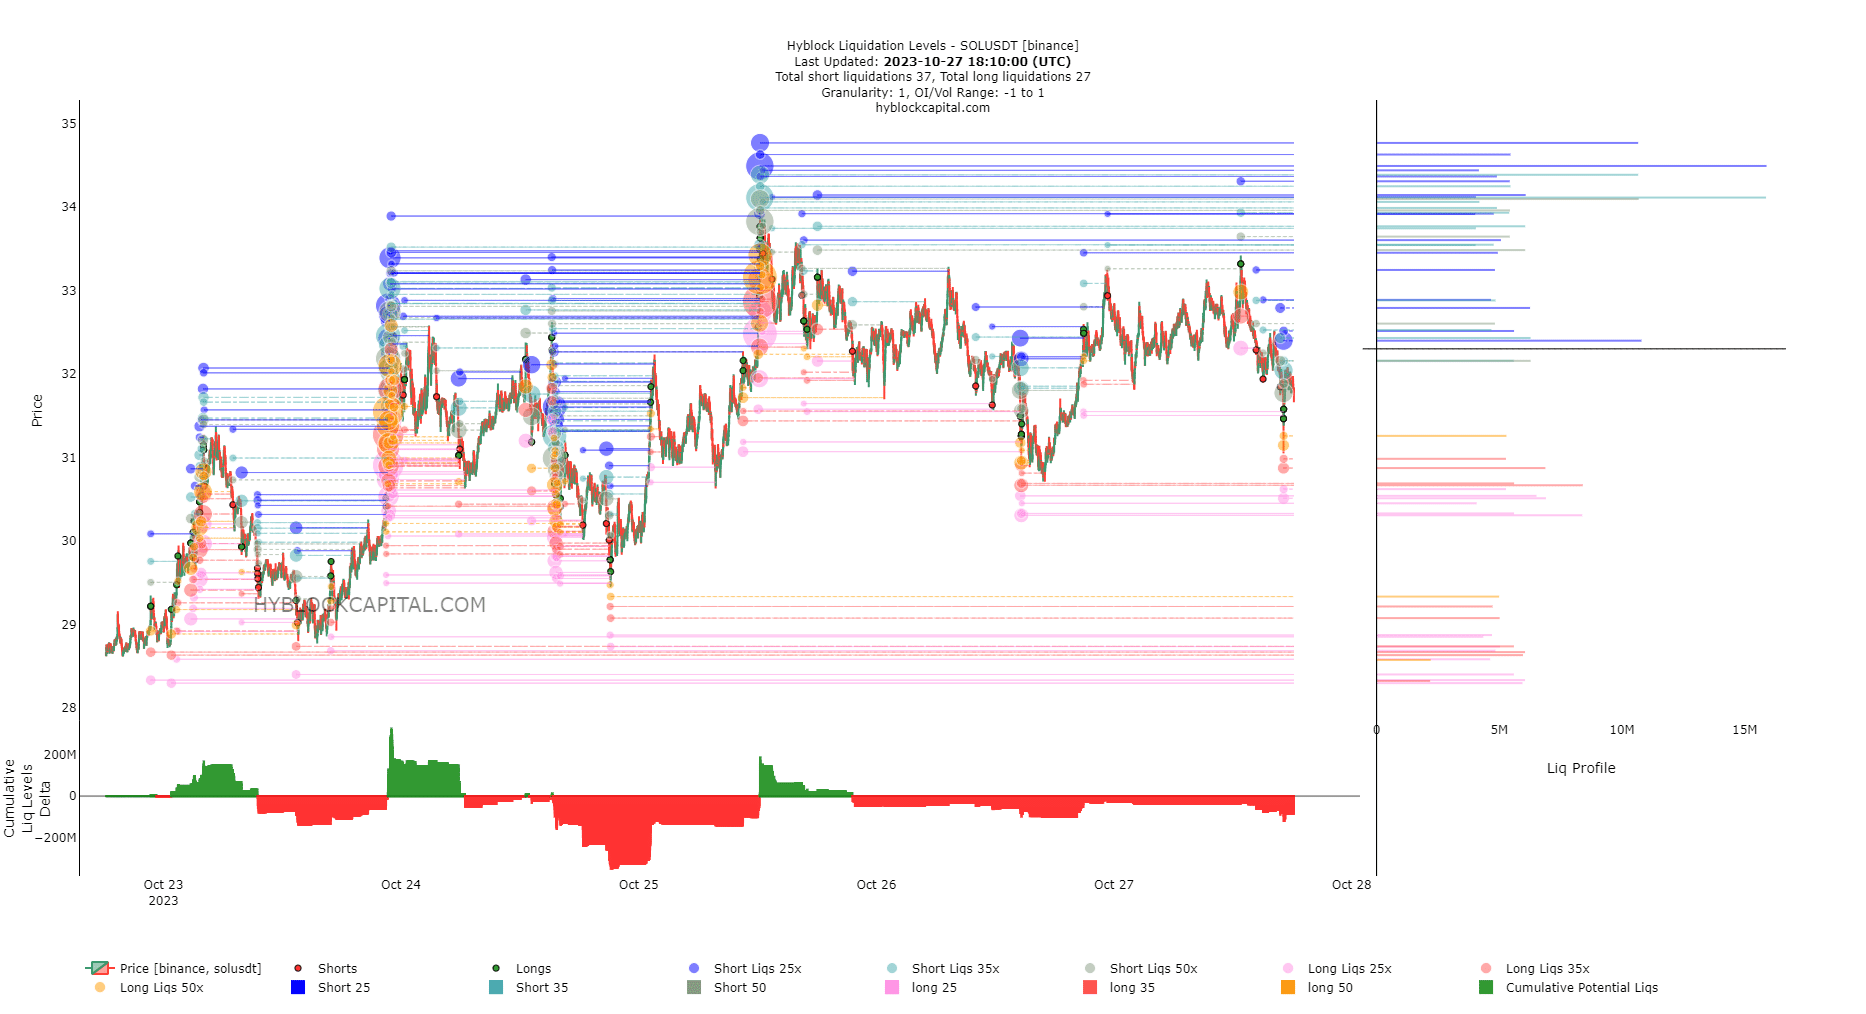Click the Oct 28 x-axis label
The image size is (1866, 1014).
[x=1352, y=884]
